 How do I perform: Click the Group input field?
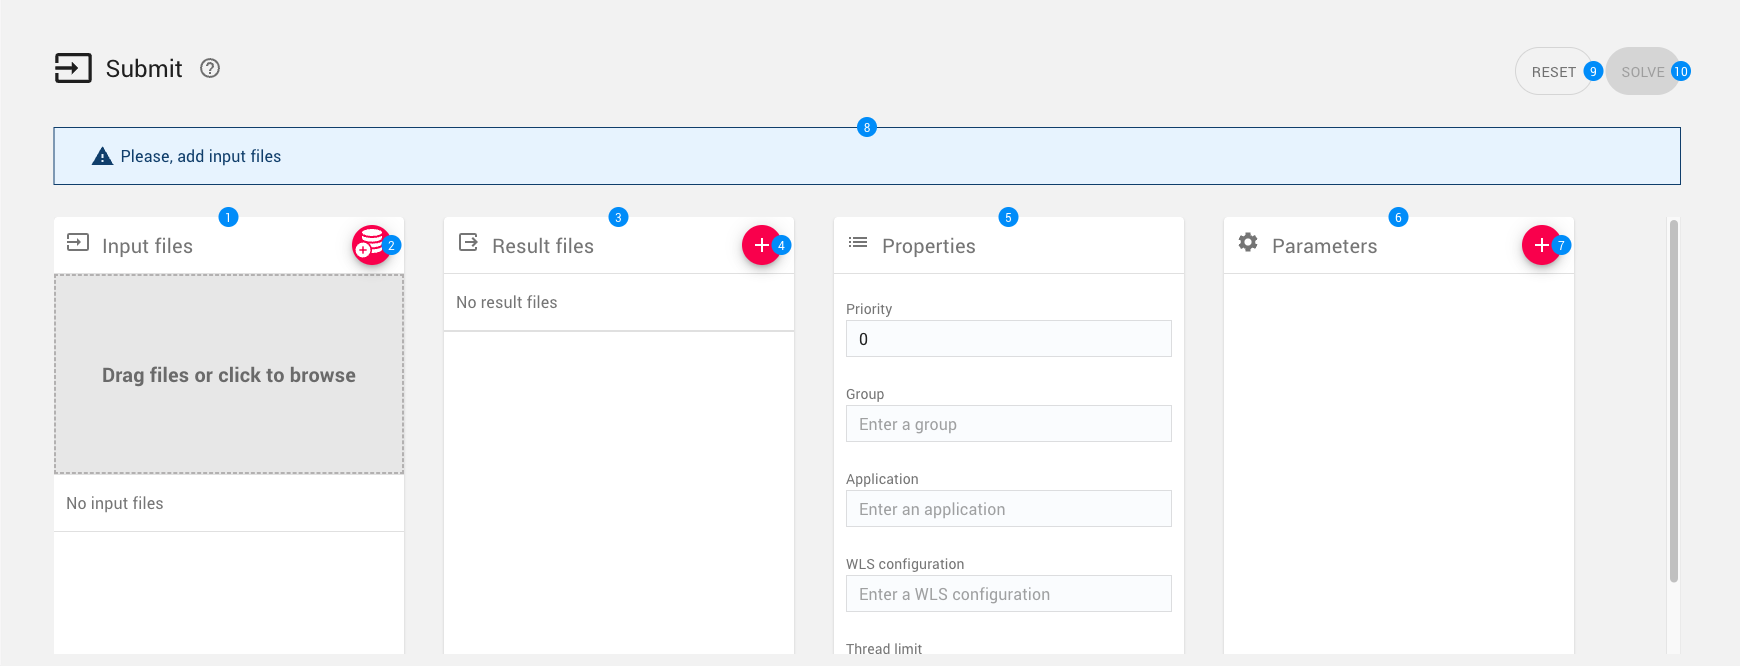1008,424
